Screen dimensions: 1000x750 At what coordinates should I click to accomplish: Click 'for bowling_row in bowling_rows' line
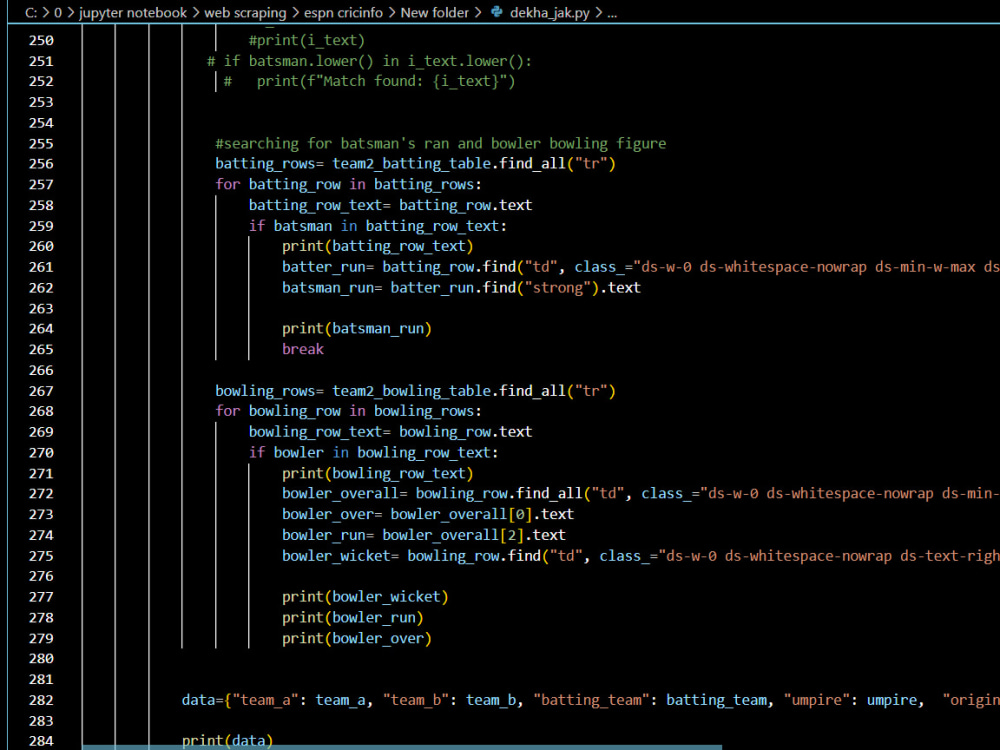pyautogui.click(x=348, y=411)
